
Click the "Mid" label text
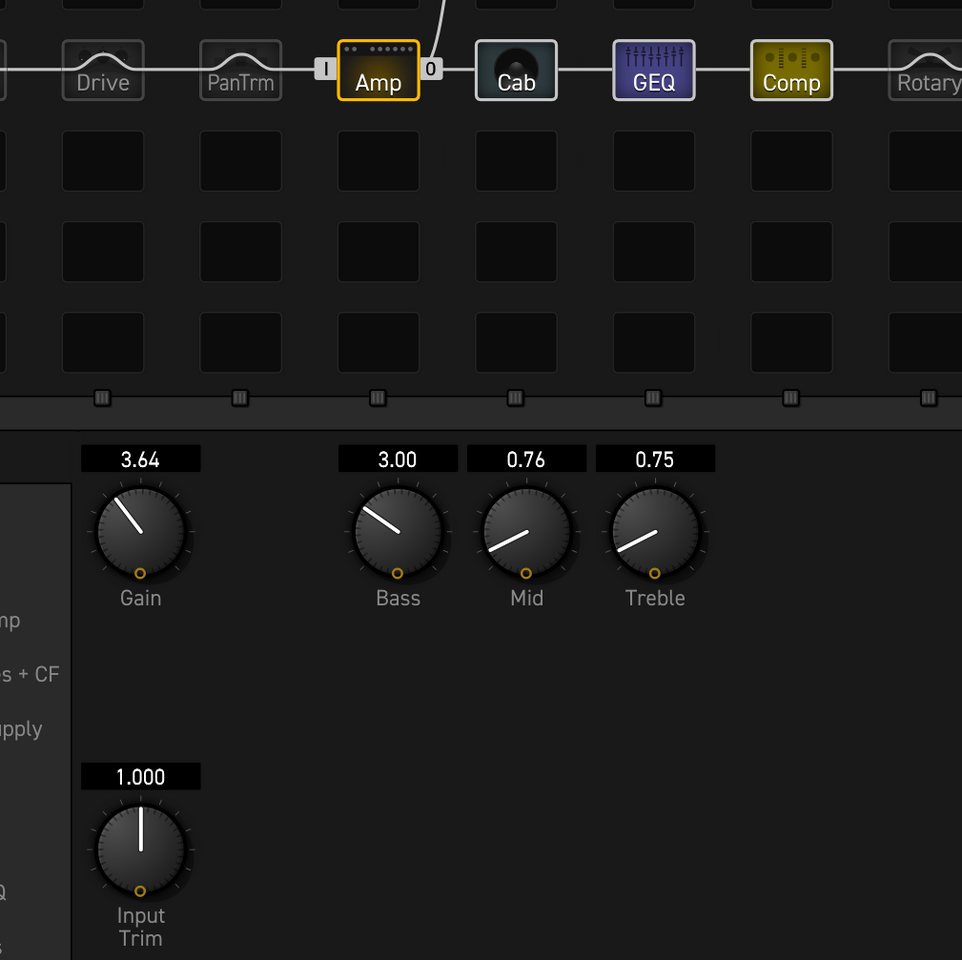click(527, 598)
